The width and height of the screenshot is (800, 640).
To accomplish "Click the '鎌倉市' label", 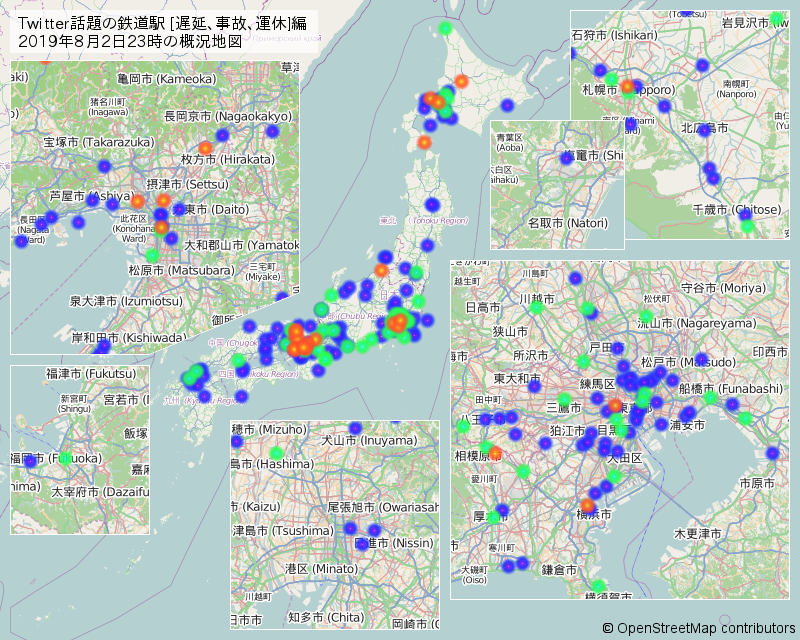I will (x=559, y=570).
